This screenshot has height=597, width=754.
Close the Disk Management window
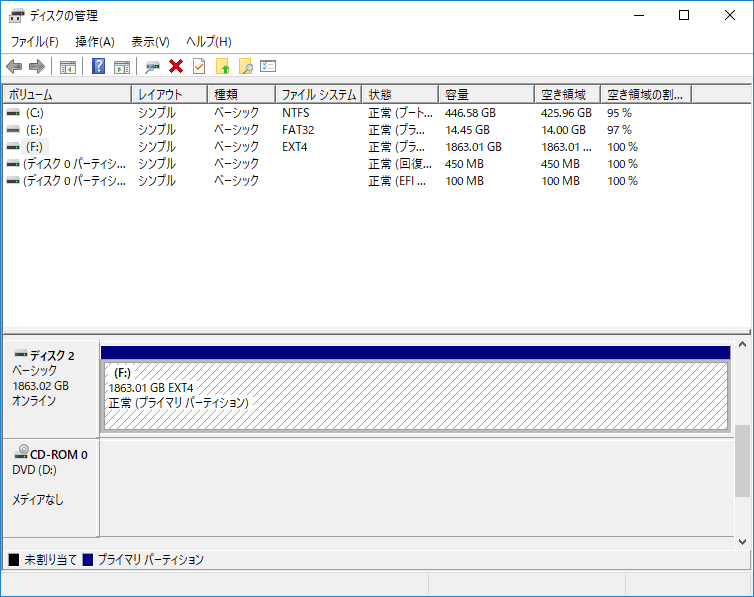[729, 15]
